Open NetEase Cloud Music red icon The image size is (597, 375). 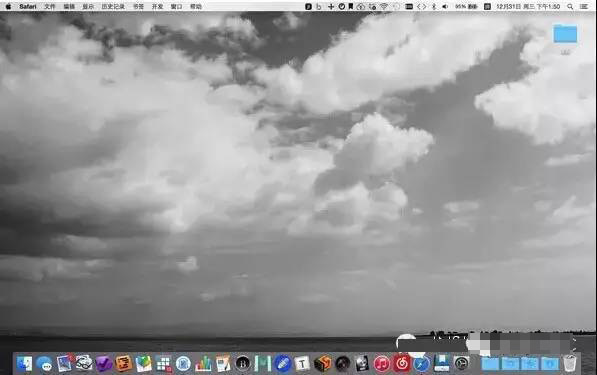click(x=402, y=364)
